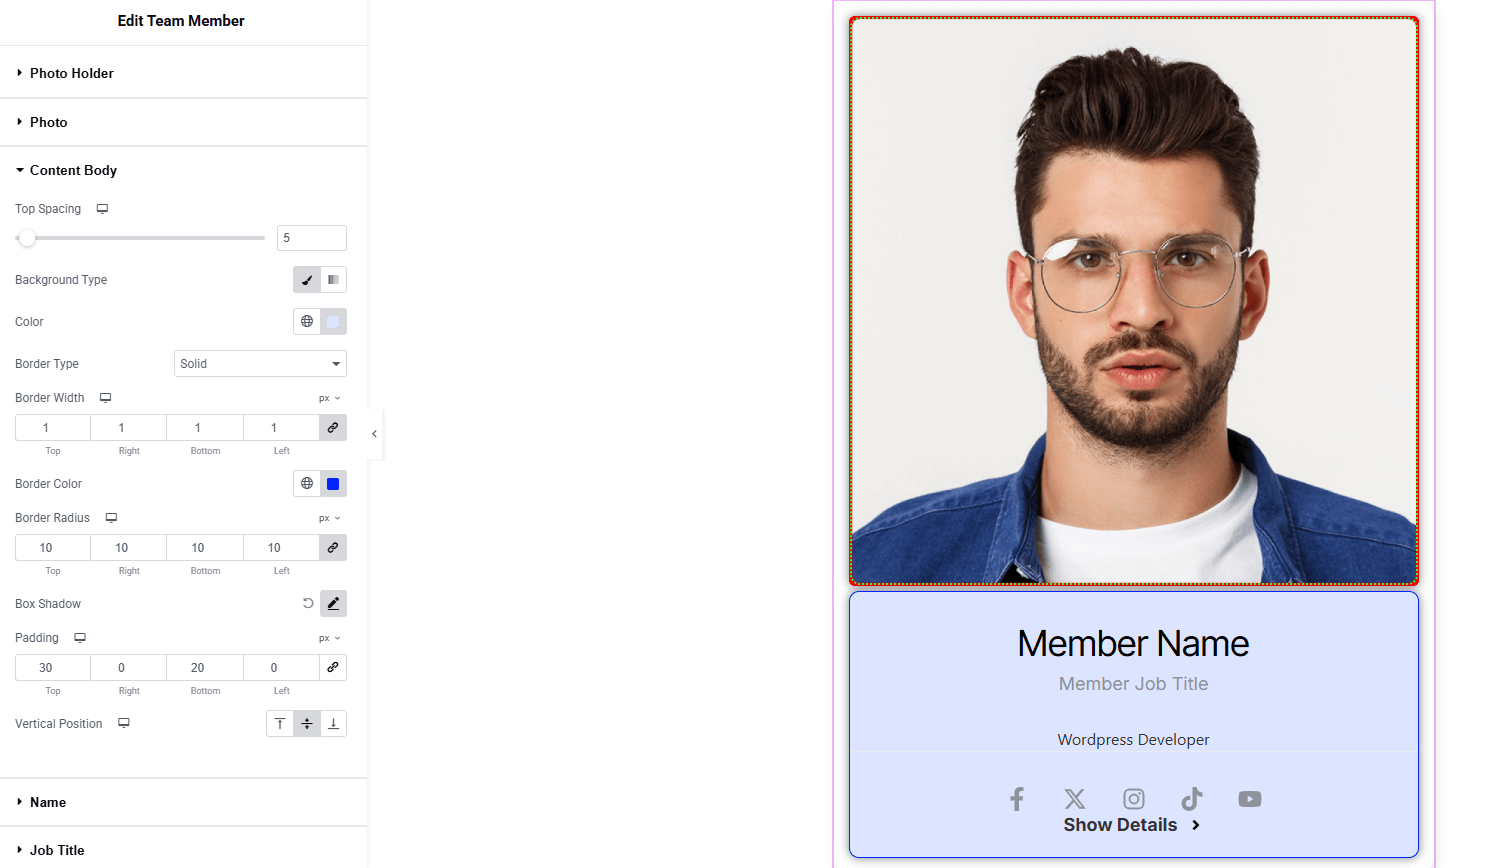Collapse the Content Body section
The width and height of the screenshot is (1503, 868).
click(73, 171)
